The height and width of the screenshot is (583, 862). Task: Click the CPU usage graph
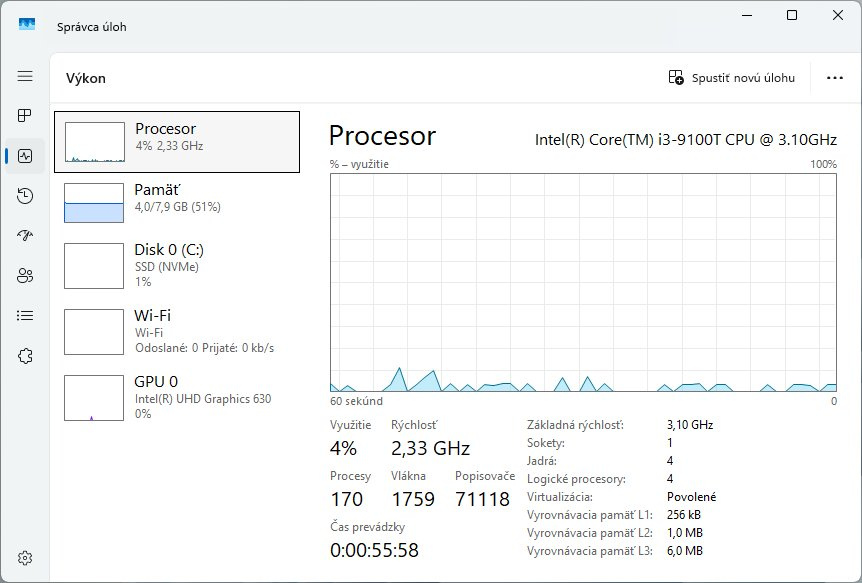pyautogui.click(x=583, y=281)
